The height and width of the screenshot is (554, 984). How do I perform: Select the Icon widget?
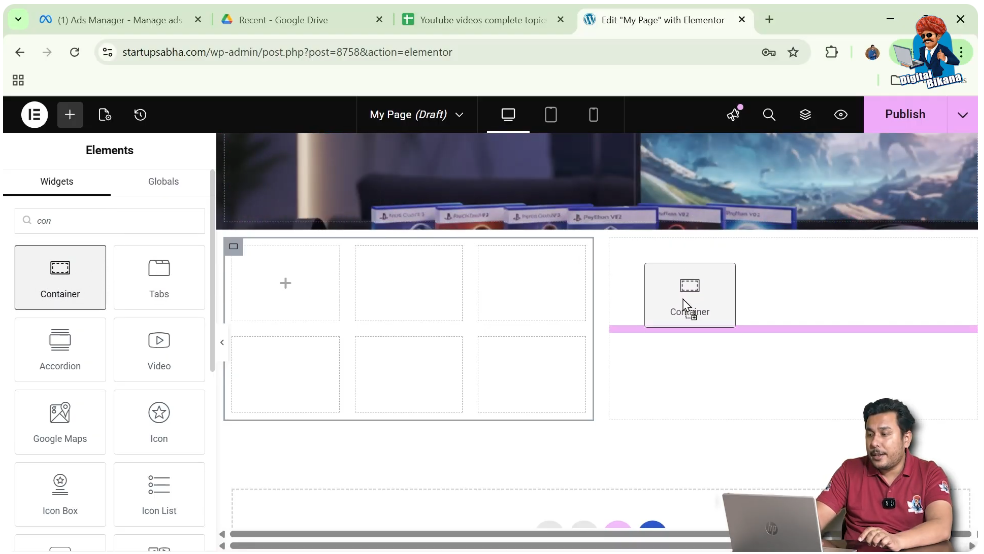point(159,422)
